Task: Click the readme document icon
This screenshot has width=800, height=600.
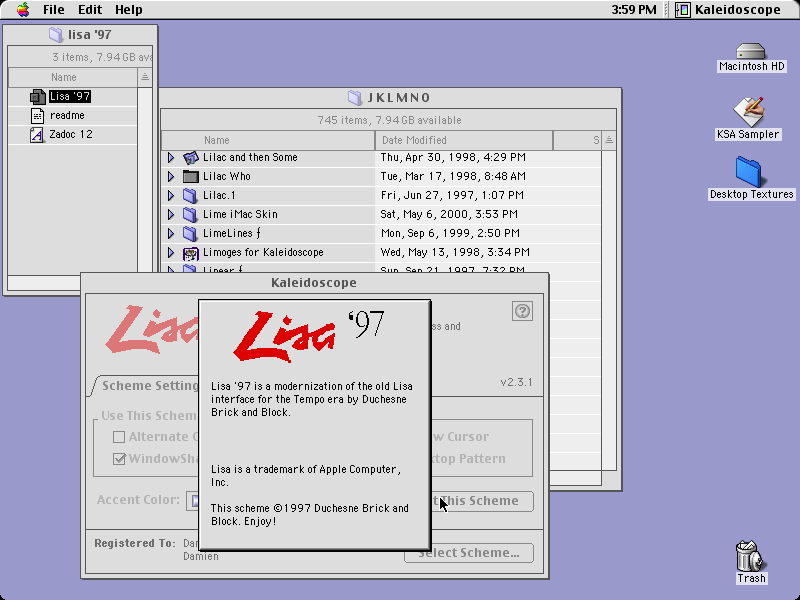Action: pyautogui.click(x=37, y=116)
